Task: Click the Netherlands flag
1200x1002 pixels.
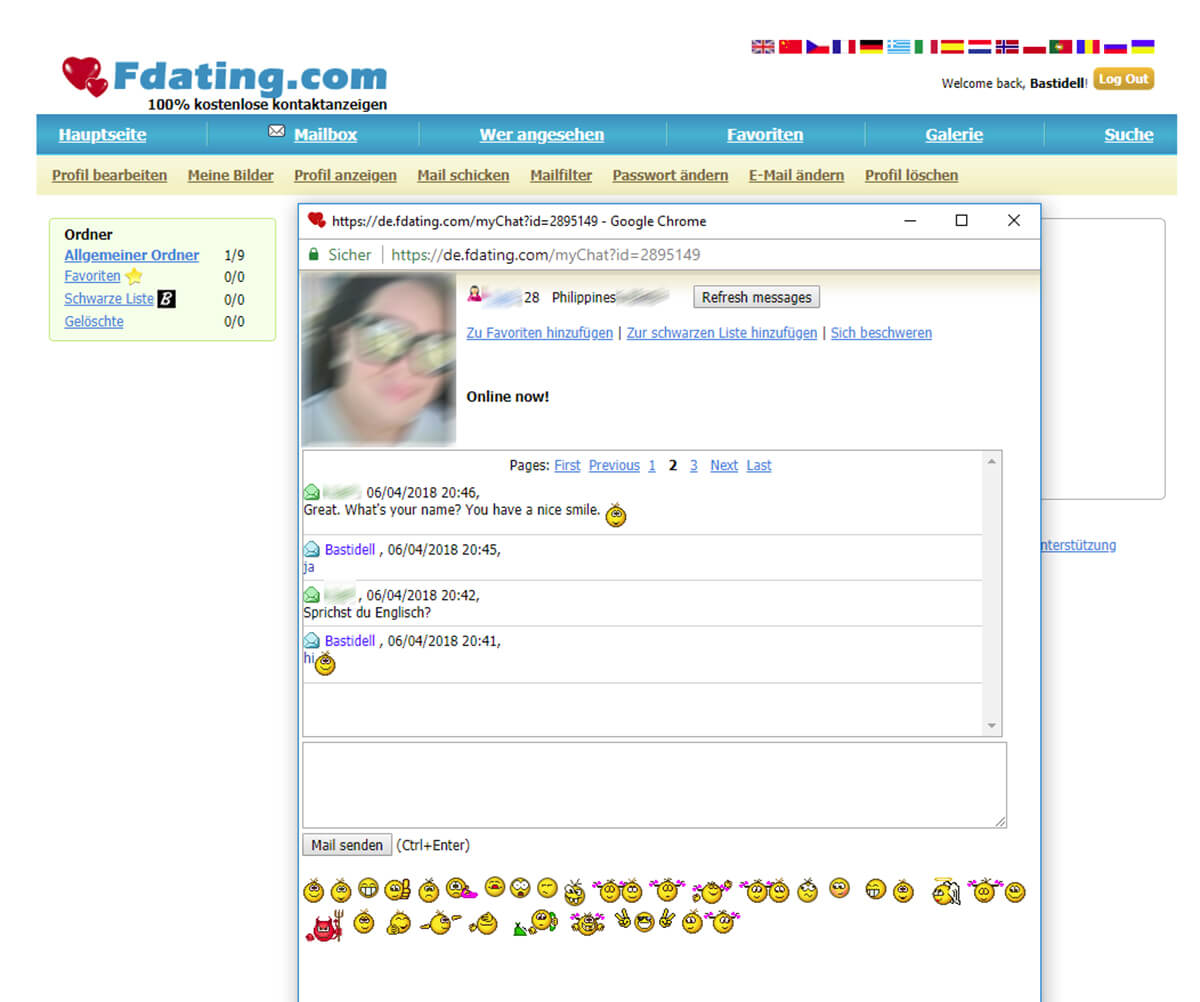Action: (980, 47)
